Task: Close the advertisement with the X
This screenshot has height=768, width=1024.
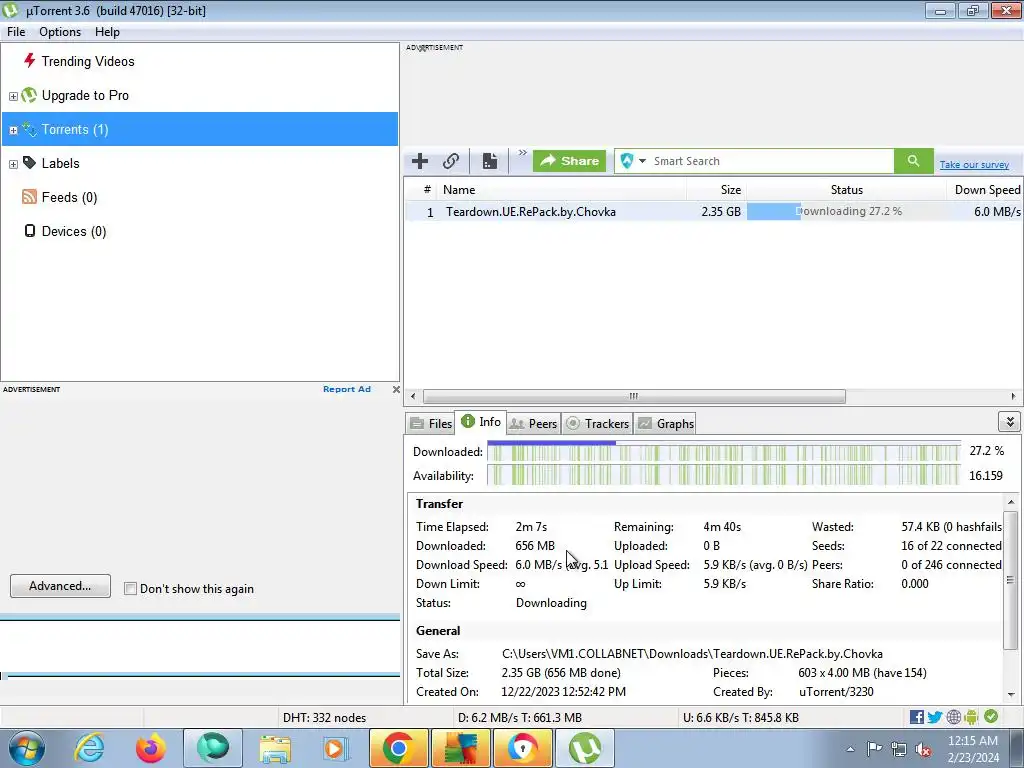Action: (x=396, y=389)
